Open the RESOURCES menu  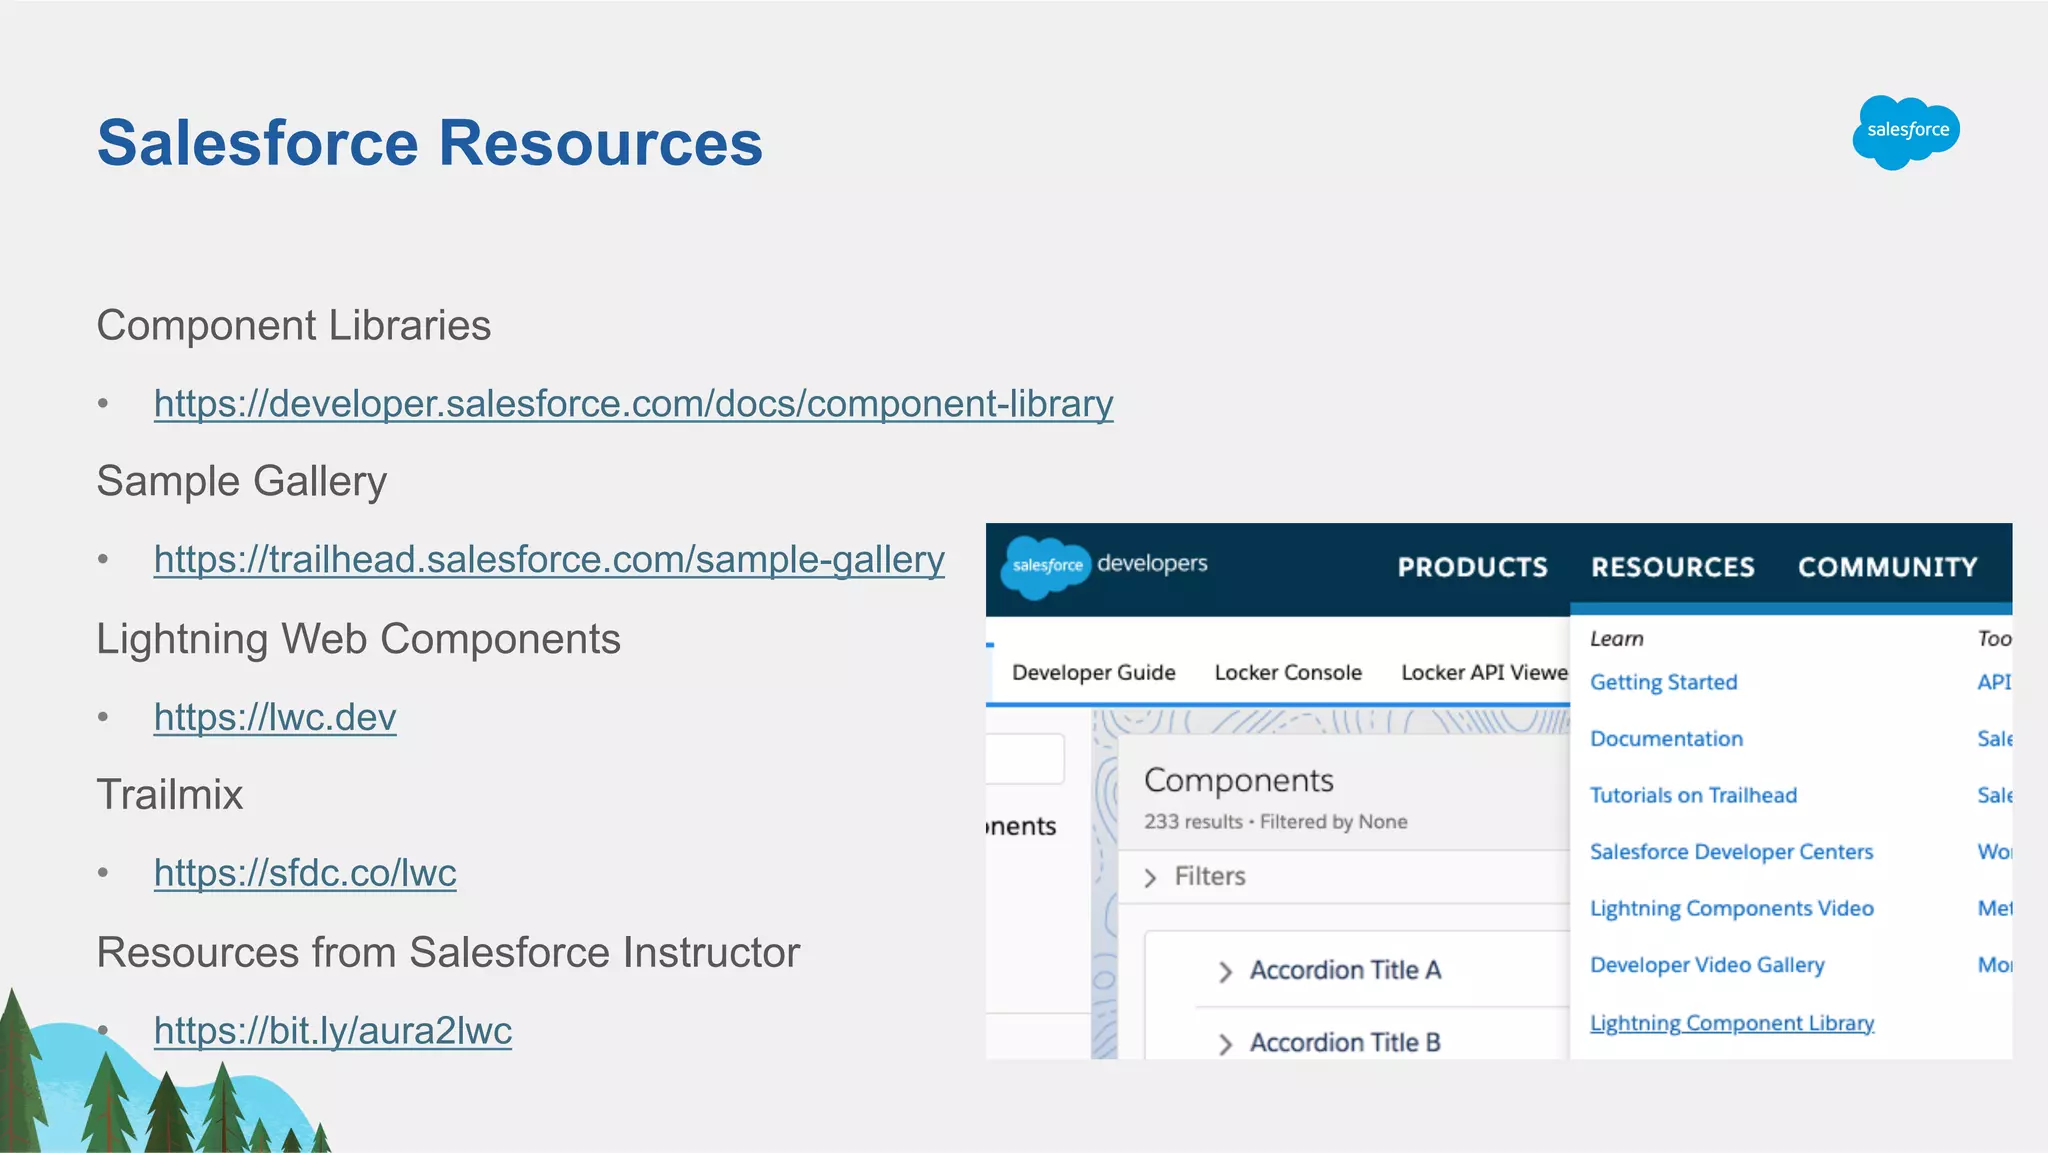1673,567
